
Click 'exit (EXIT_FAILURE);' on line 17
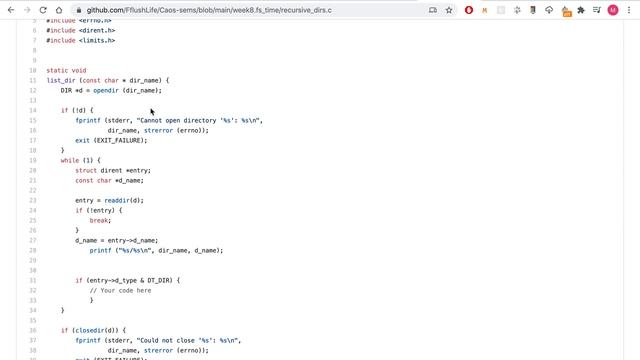pyautogui.click(x=111, y=140)
